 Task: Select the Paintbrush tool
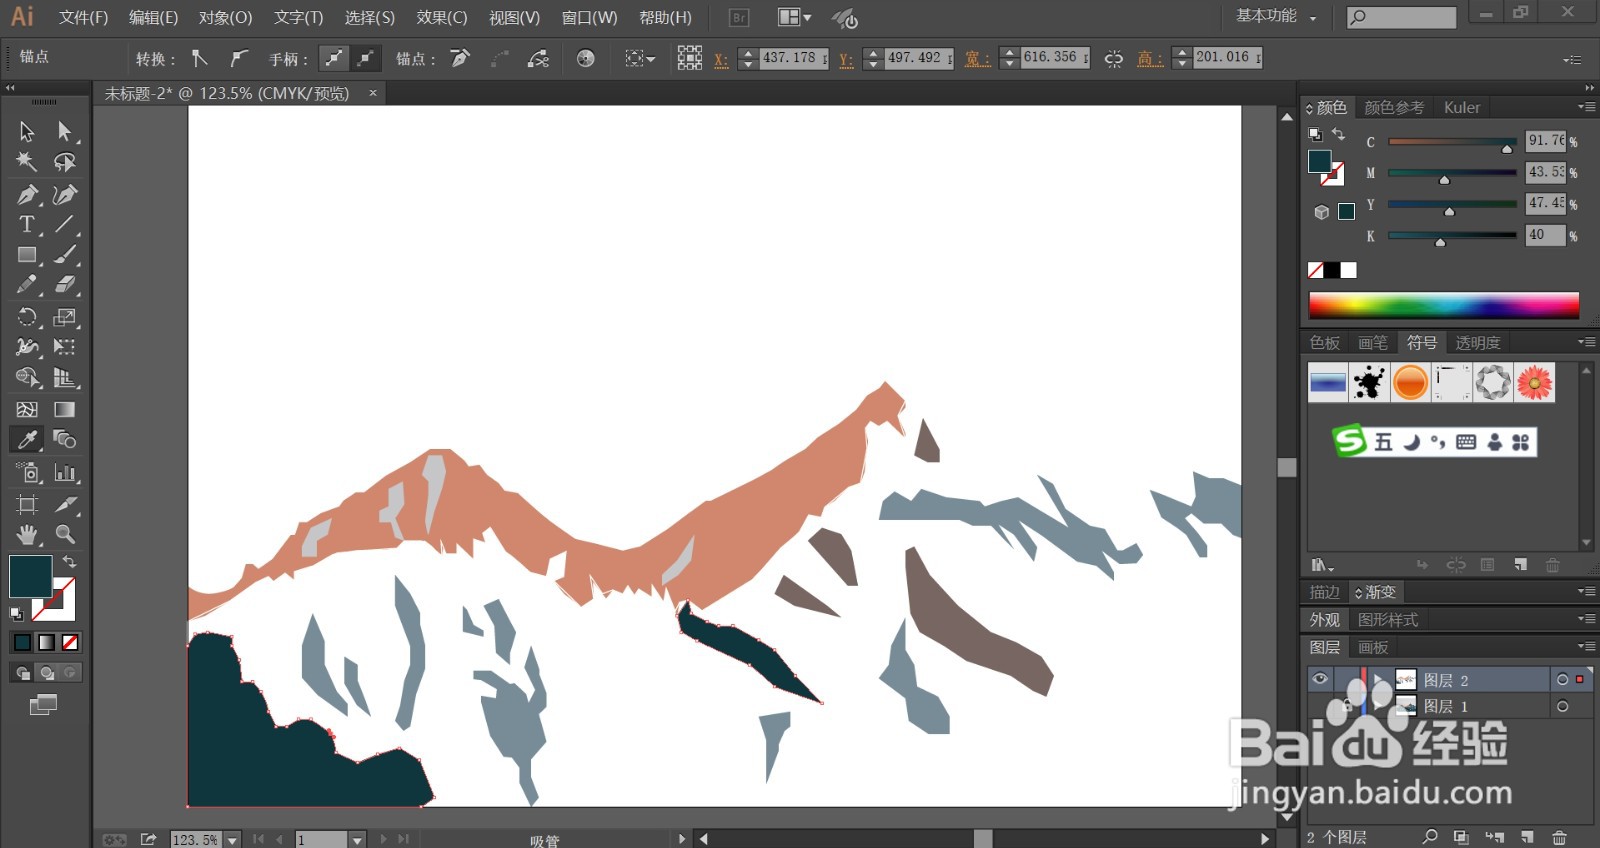tap(64, 255)
